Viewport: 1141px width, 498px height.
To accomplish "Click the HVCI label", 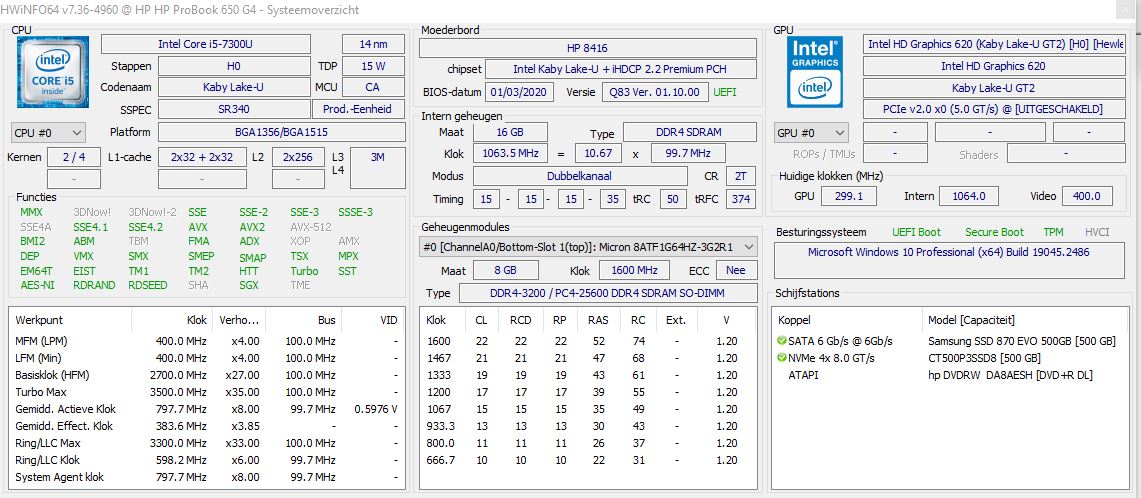I will point(1097,232).
